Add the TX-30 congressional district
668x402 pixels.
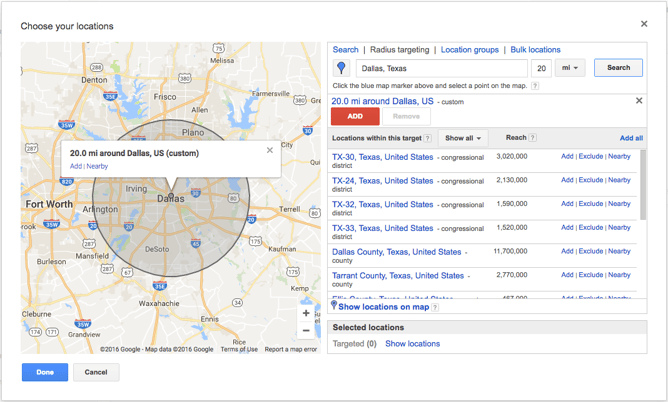click(x=567, y=156)
